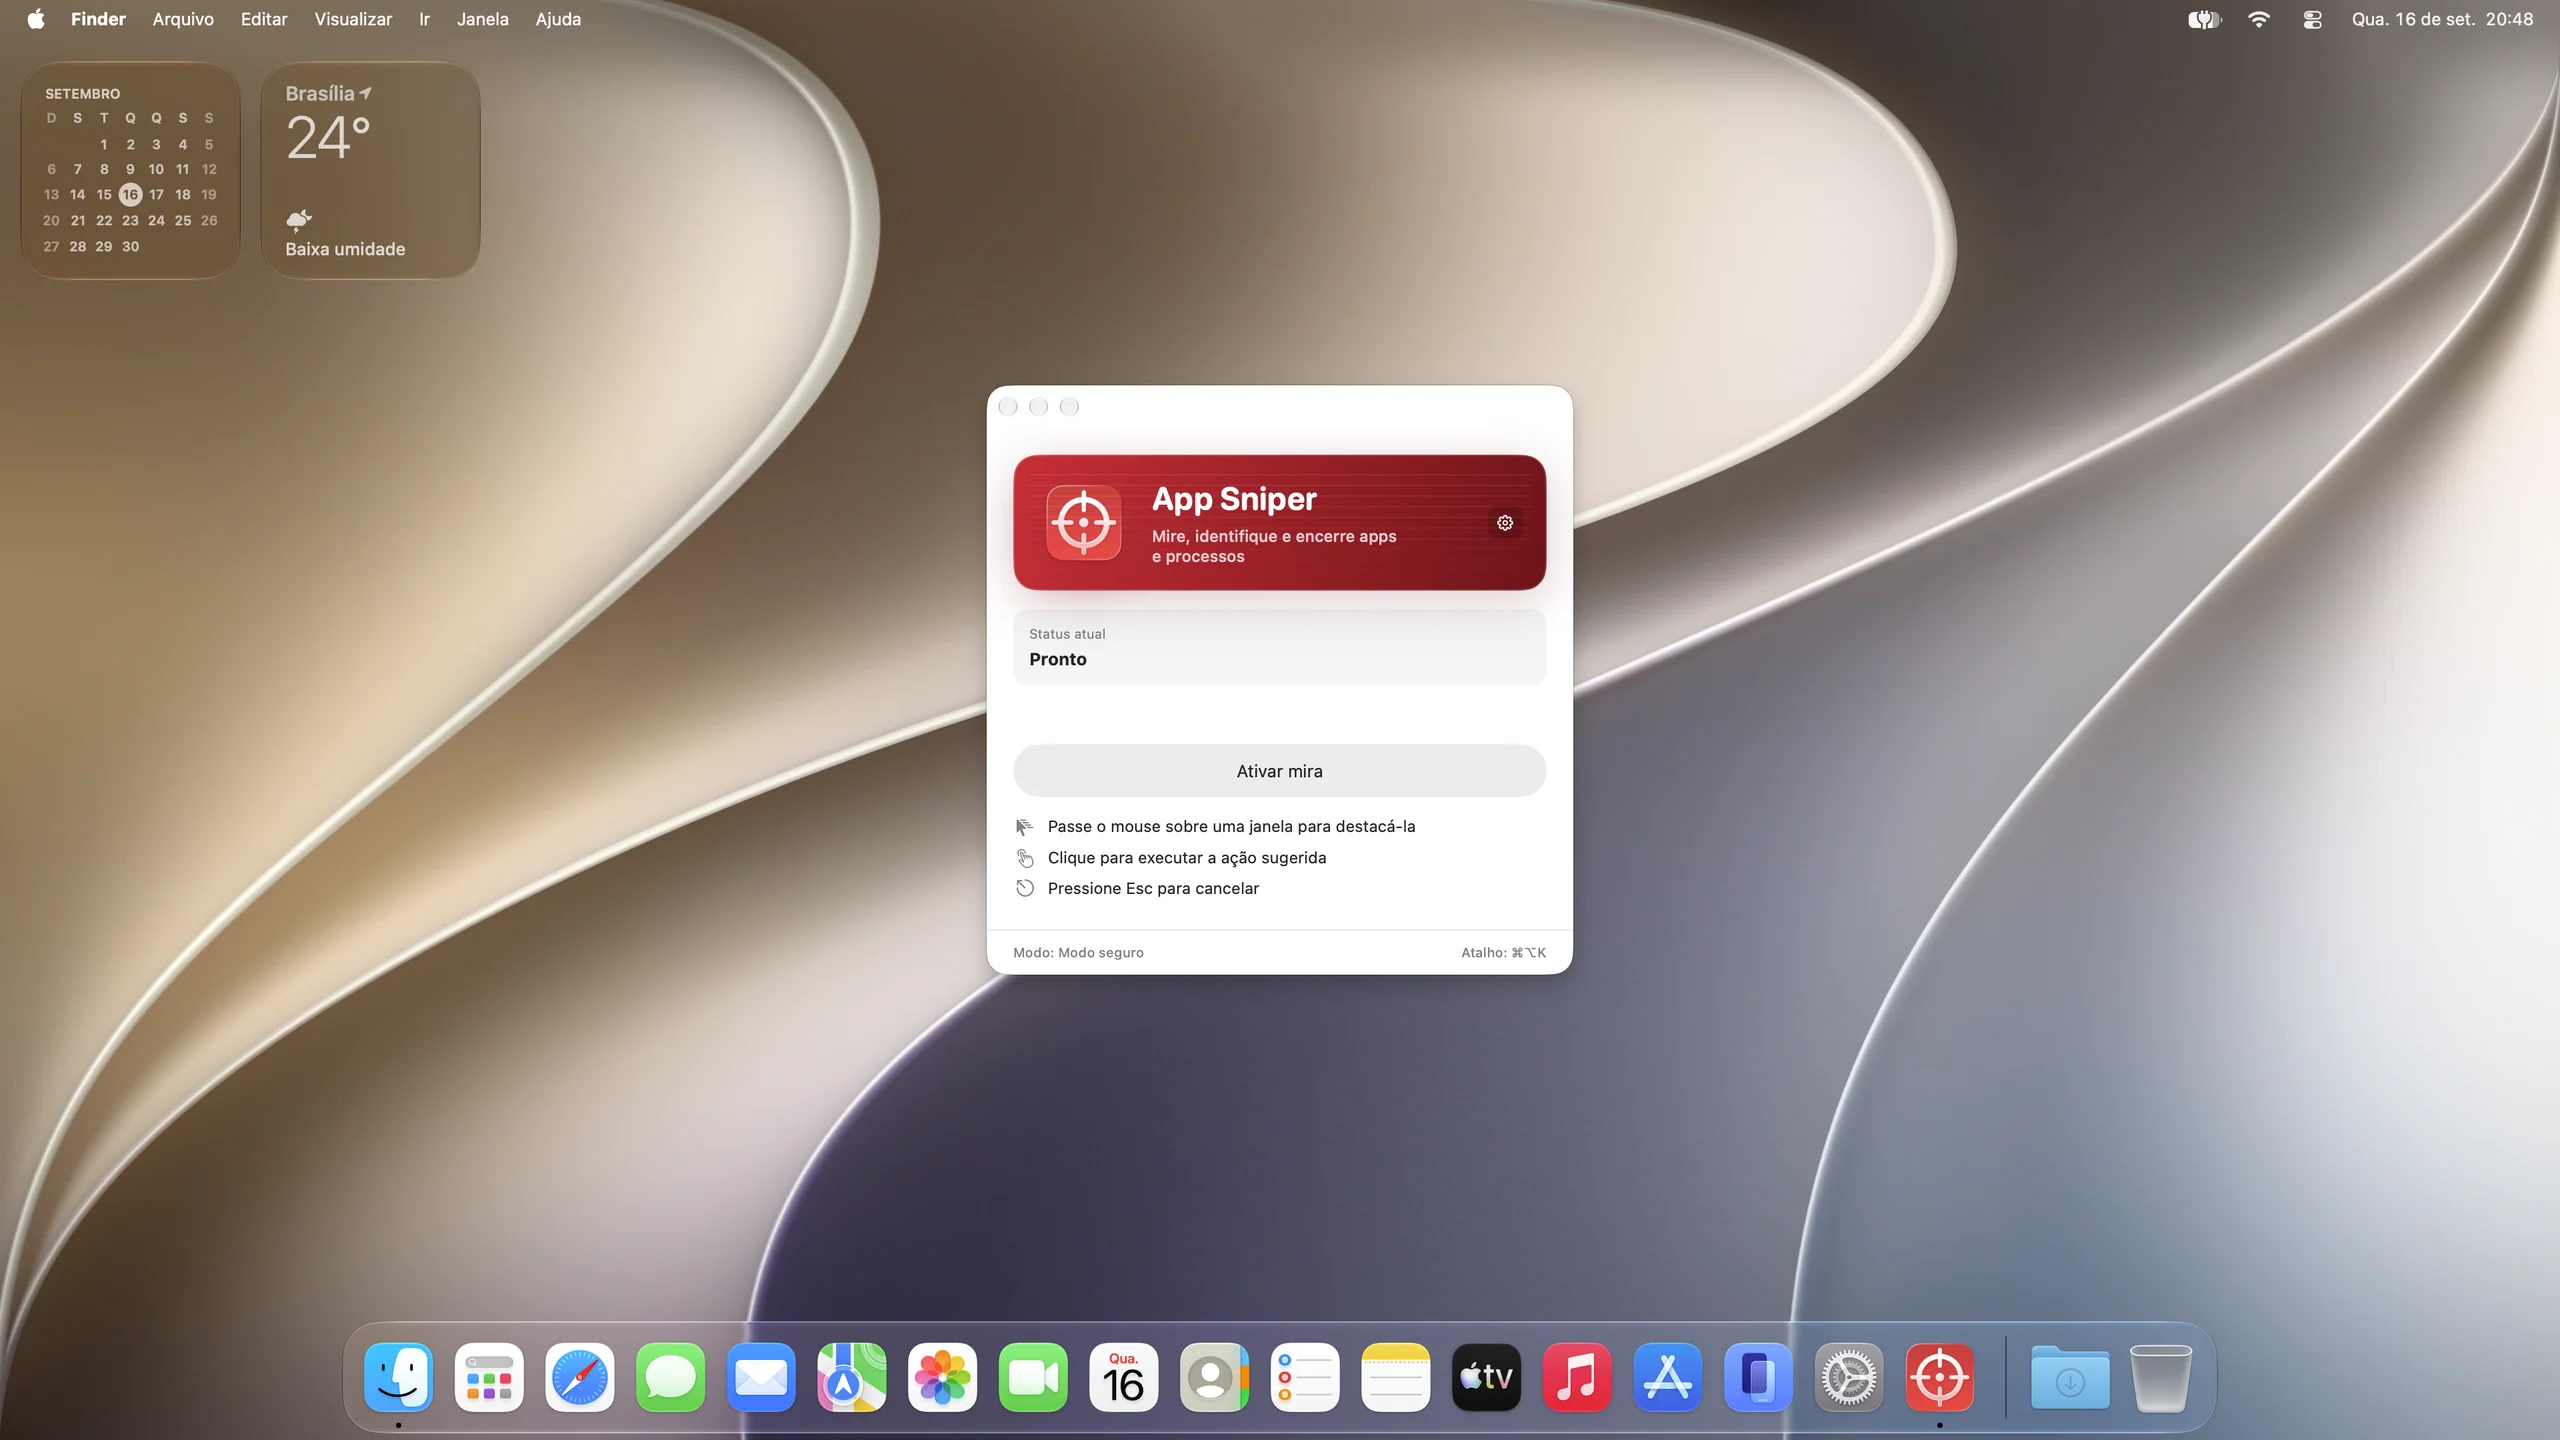Open the Trash in the Dock

pyautogui.click(x=2161, y=1377)
